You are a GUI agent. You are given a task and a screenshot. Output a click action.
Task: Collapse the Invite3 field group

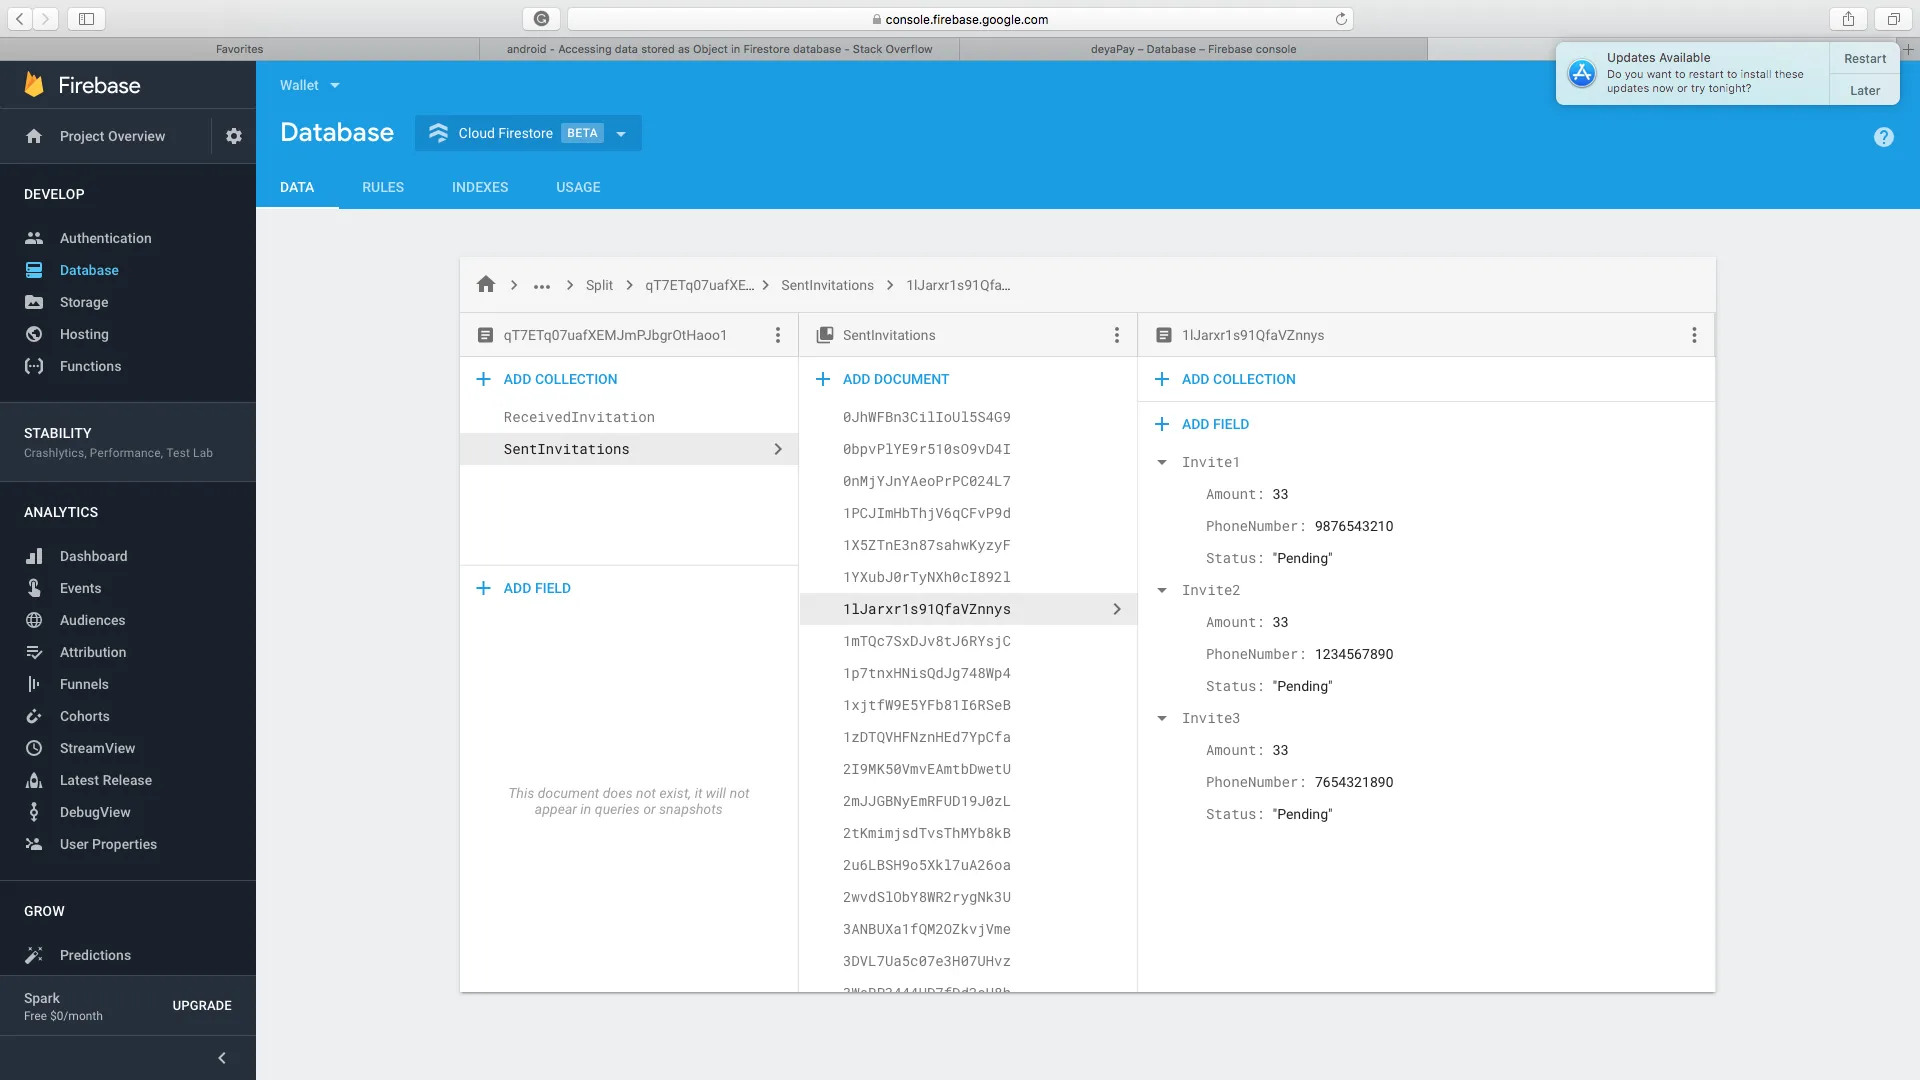click(1161, 718)
